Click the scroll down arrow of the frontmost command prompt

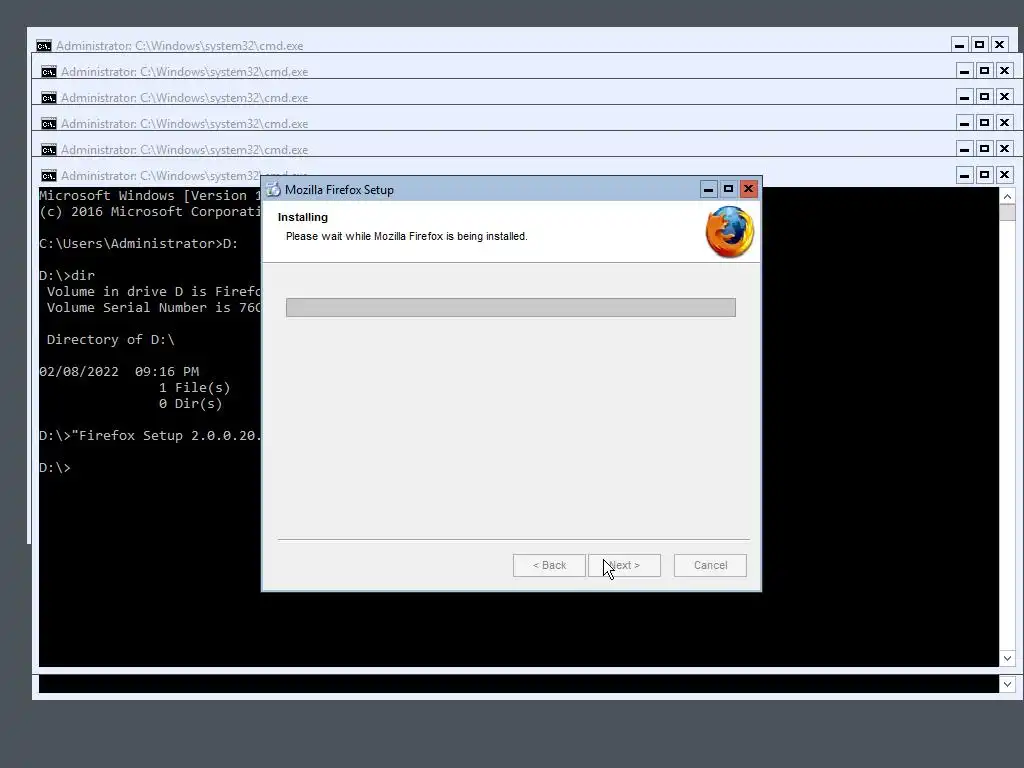1007,658
